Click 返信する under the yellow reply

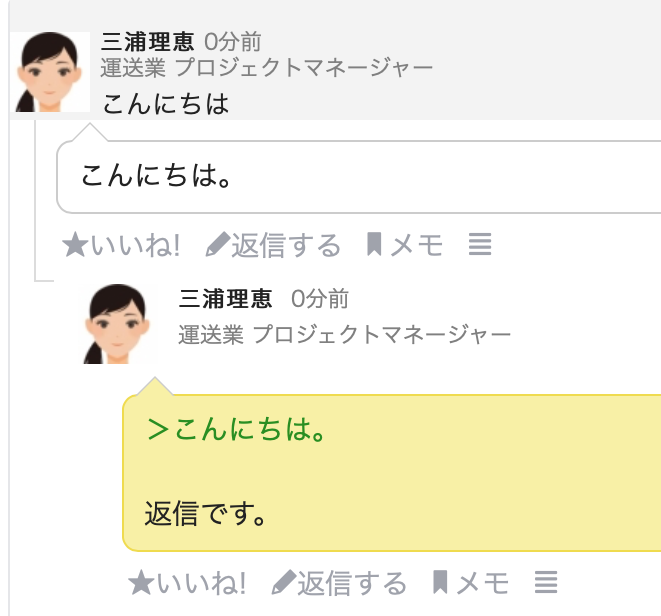[352, 583]
